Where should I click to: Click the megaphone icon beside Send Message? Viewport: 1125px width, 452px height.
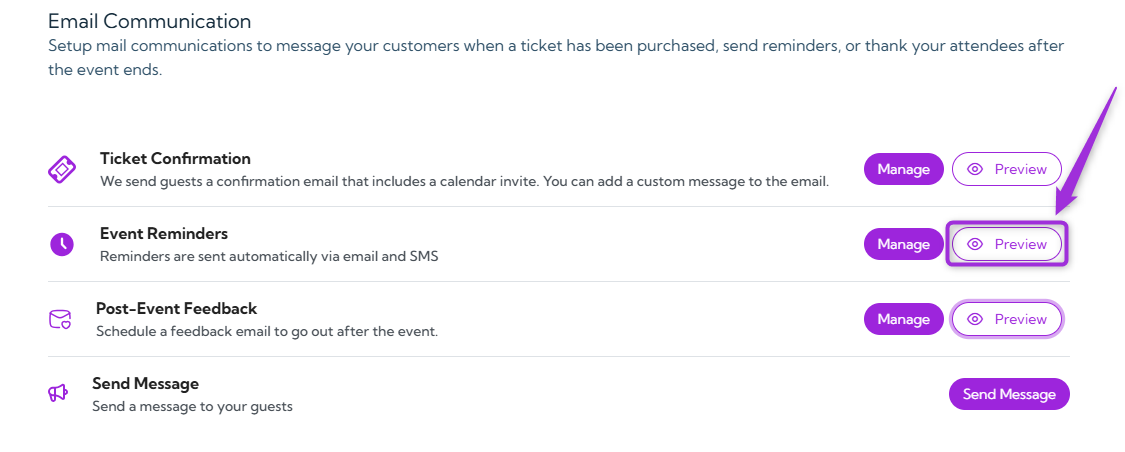click(58, 393)
